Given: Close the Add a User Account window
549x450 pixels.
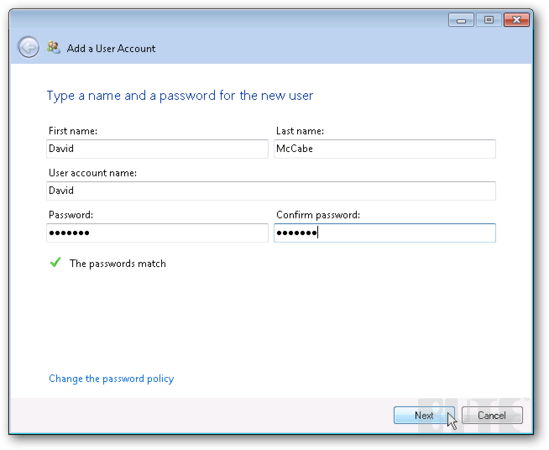Looking at the screenshot, I should (x=516, y=20).
